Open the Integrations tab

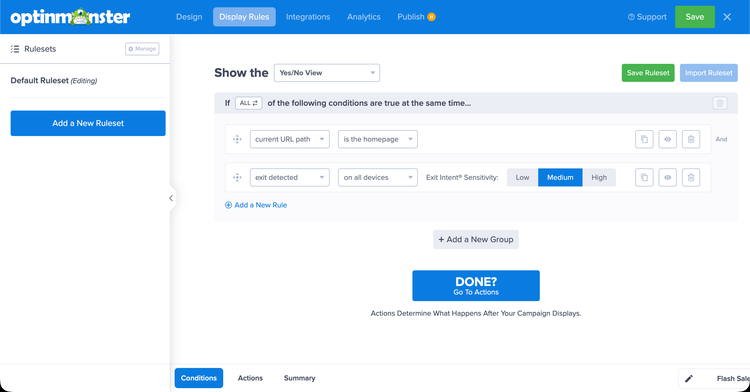click(308, 17)
